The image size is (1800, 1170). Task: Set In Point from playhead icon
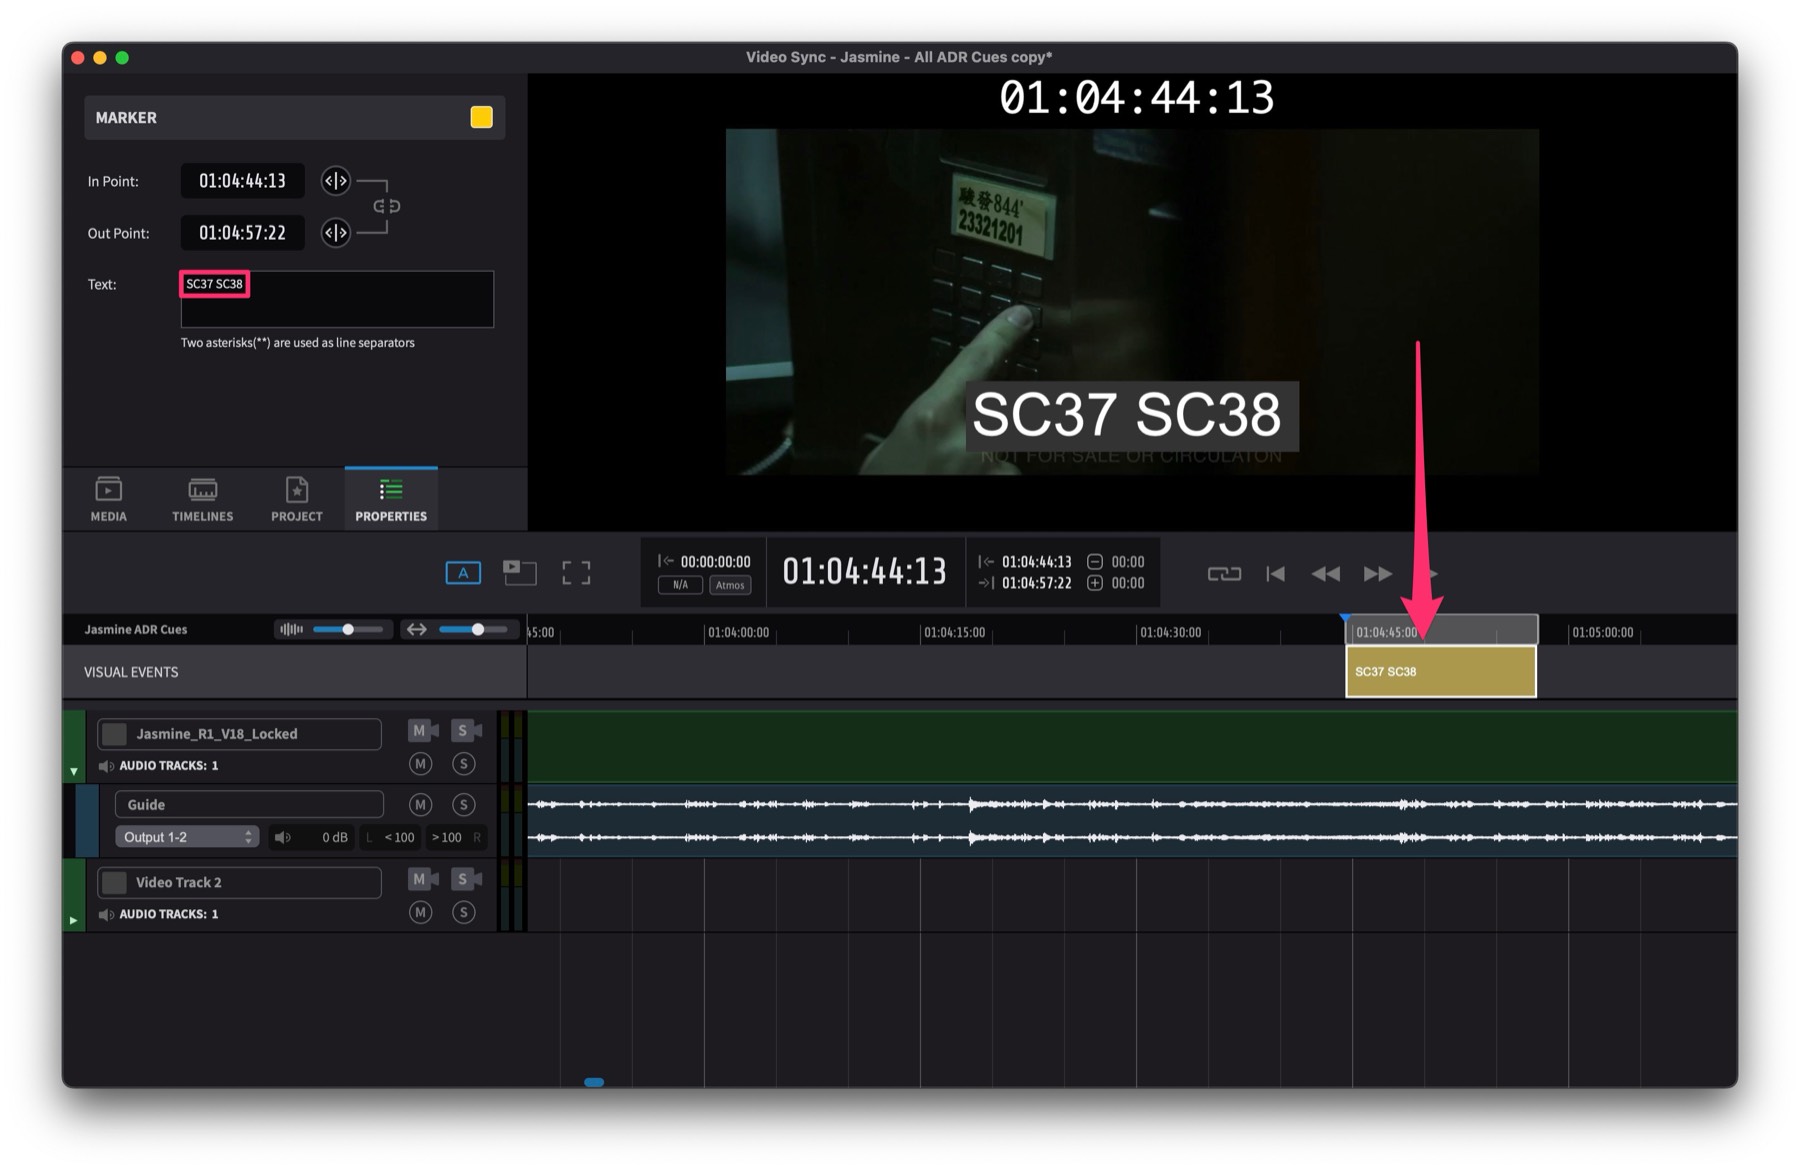pos(335,181)
